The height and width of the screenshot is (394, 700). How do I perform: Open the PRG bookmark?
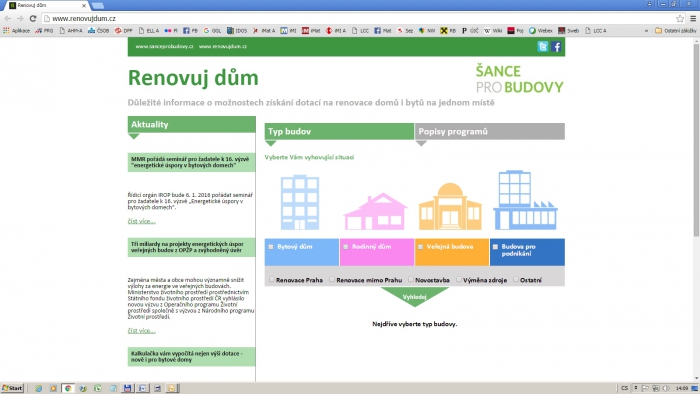44,31
